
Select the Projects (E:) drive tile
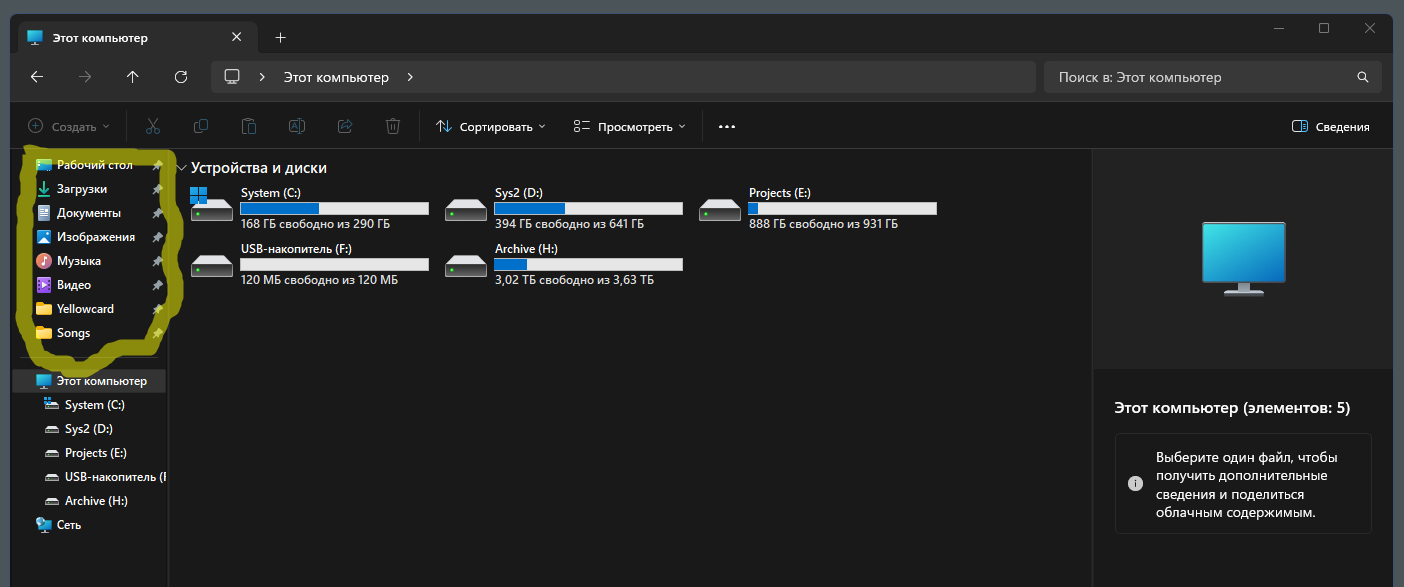818,208
